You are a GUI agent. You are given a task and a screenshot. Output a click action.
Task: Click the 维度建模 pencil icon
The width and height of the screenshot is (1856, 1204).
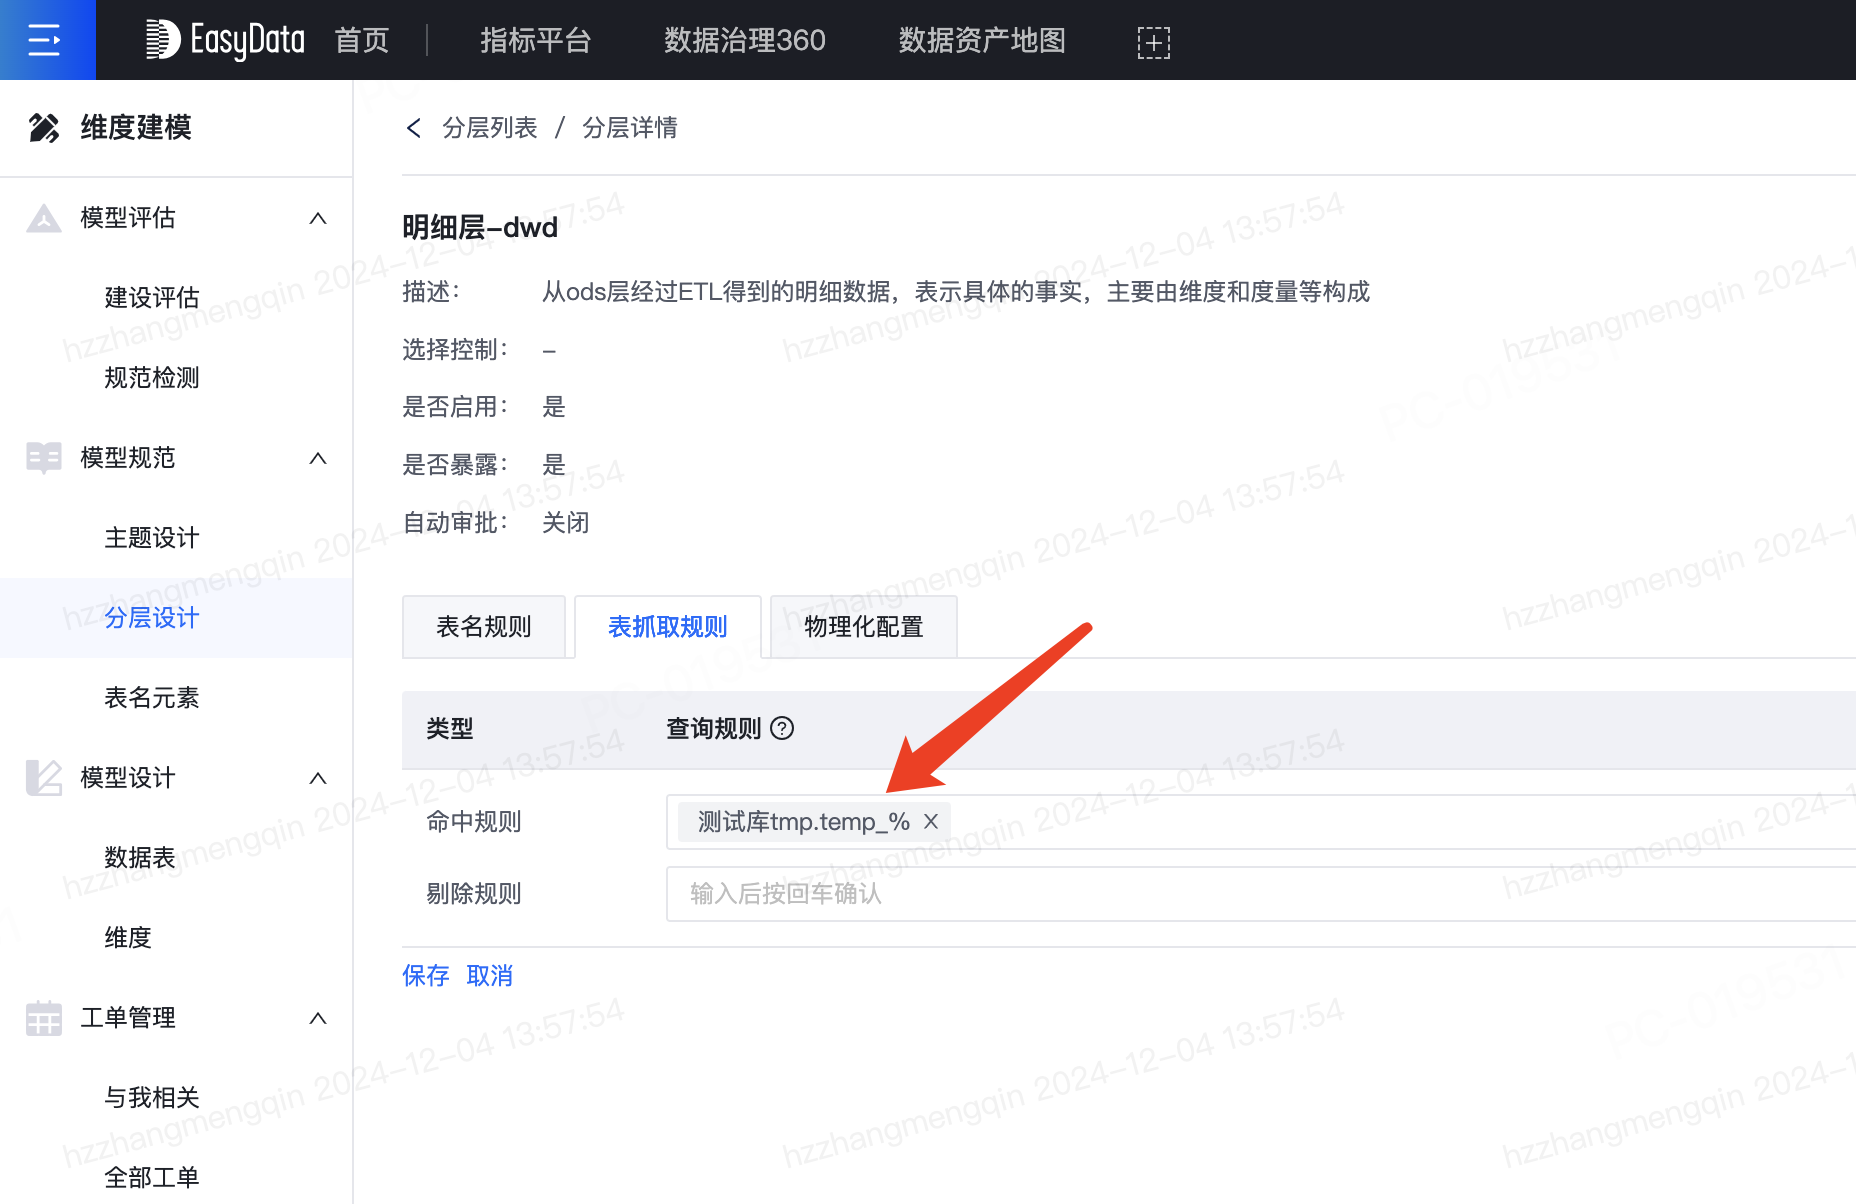[x=44, y=128]
